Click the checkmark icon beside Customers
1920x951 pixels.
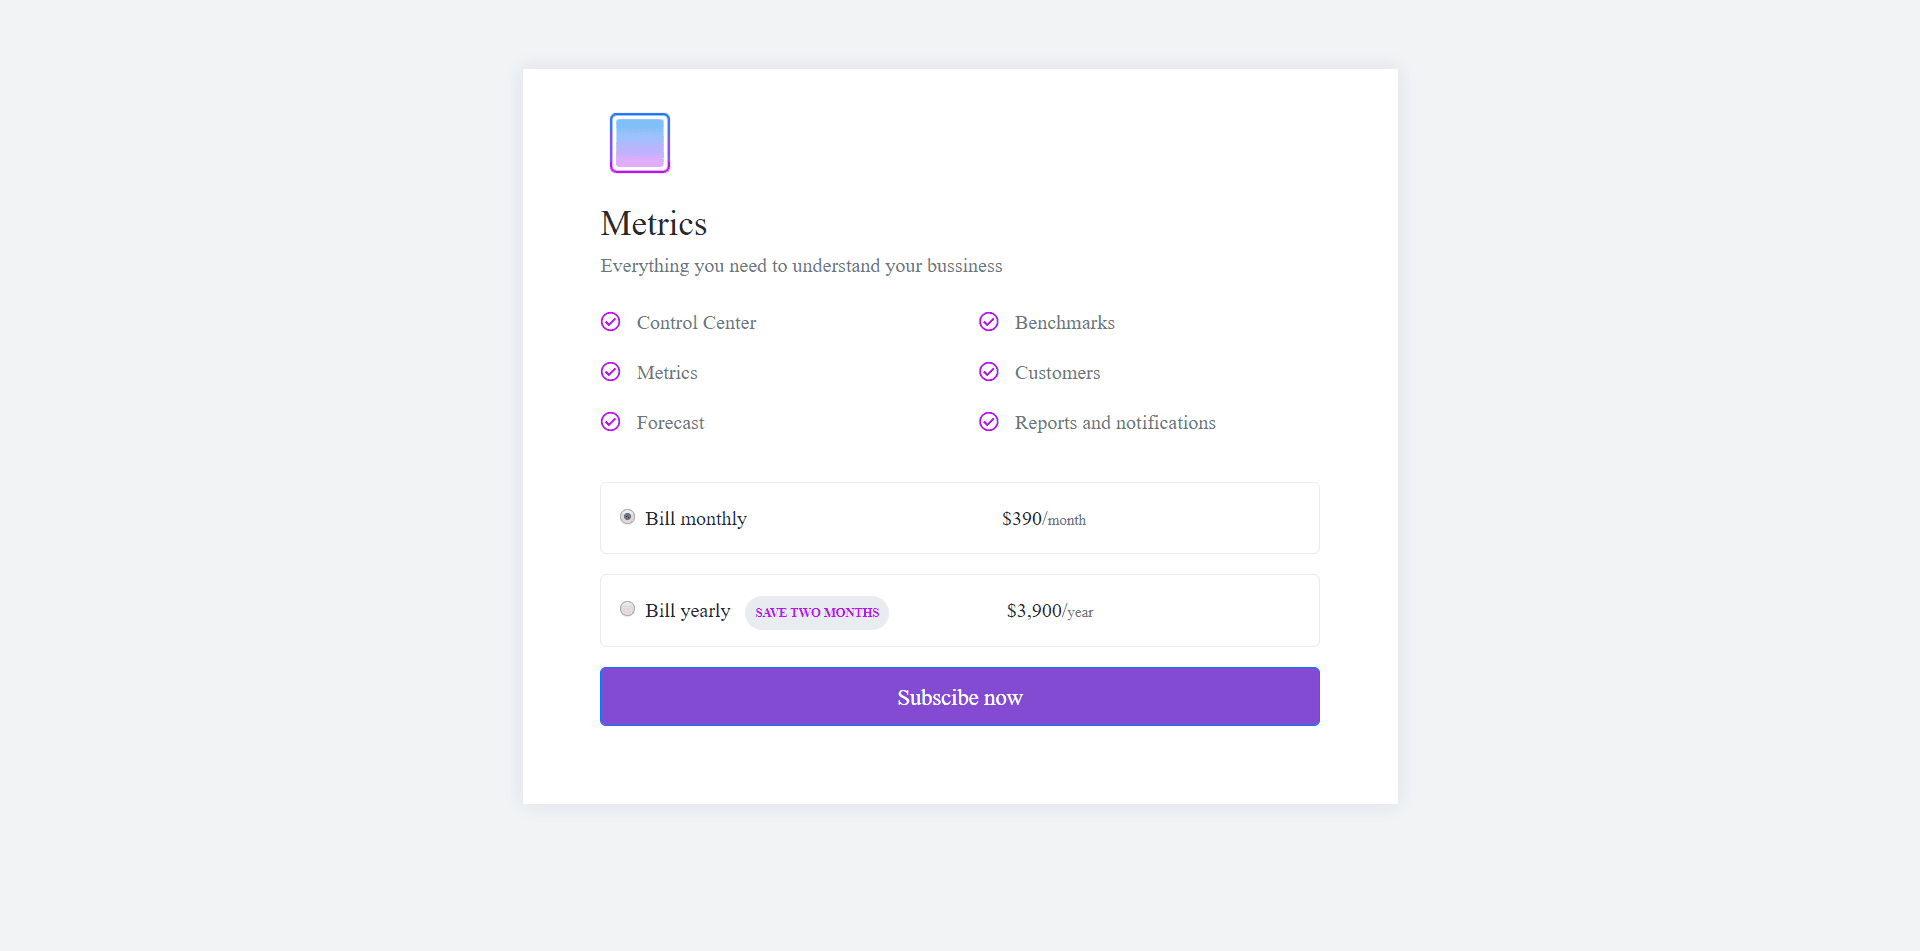(988, 371)
